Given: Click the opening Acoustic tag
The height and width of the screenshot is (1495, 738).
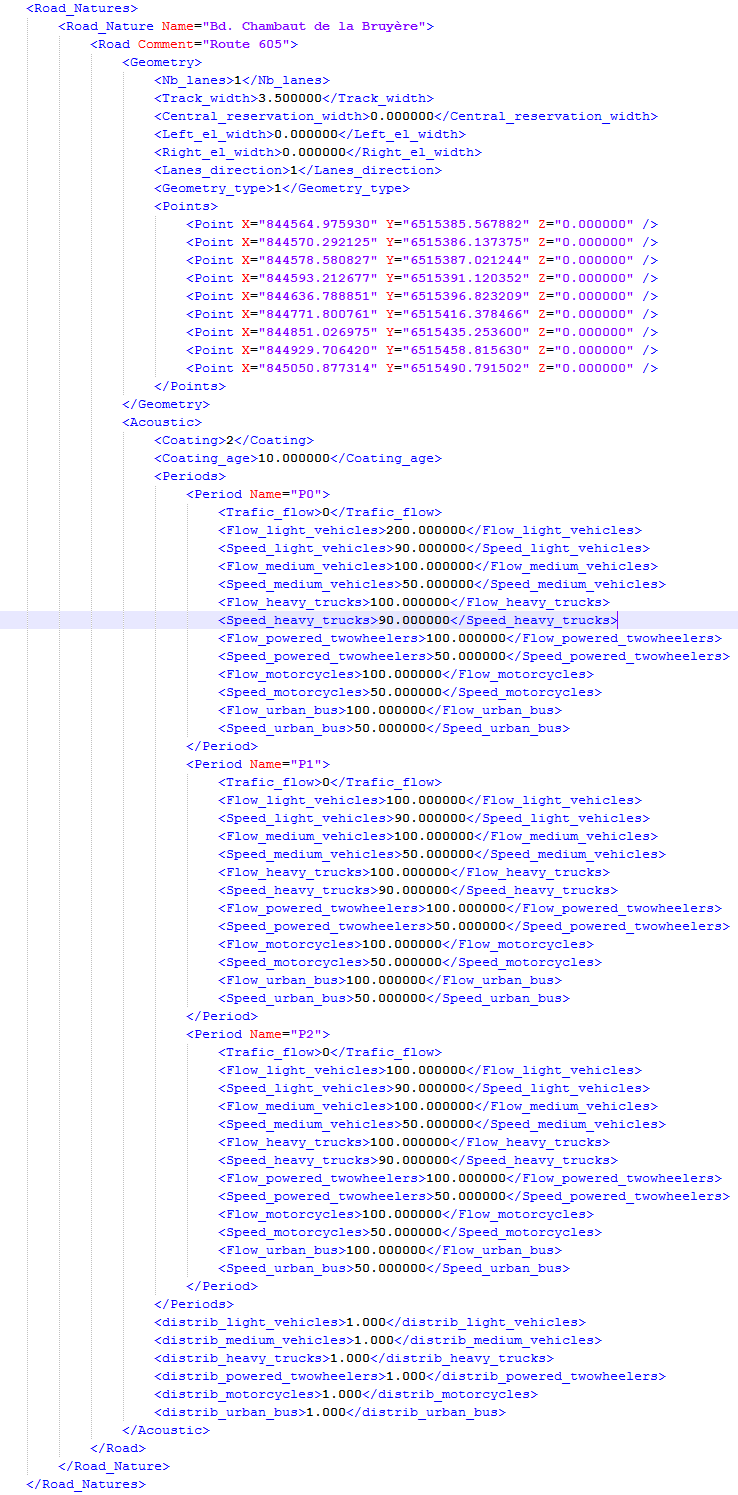Looking at the screenshot, I should tap(162, 422).
